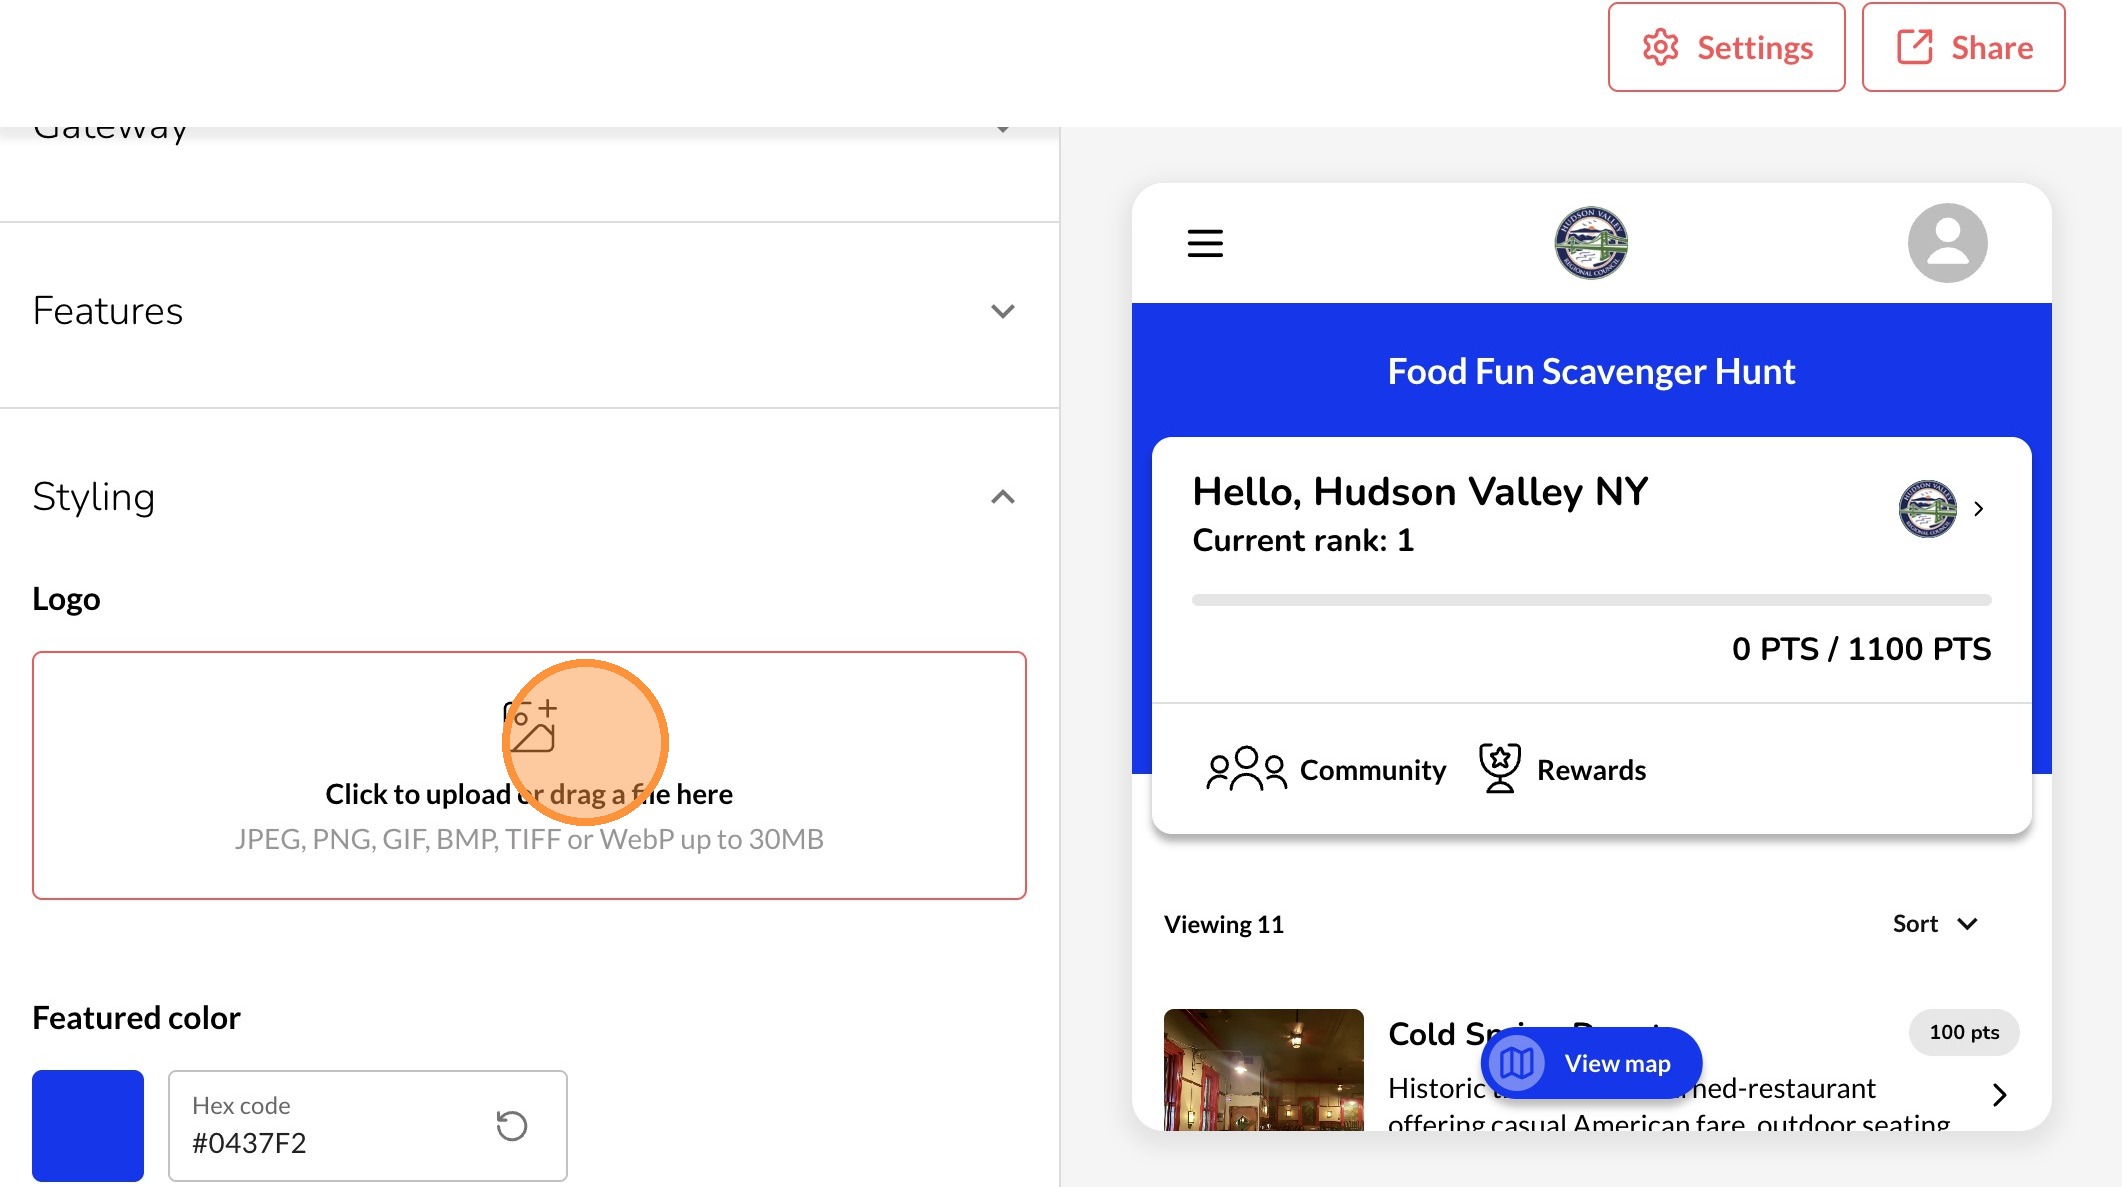Image resolution: width=2122 pixels, height=1187 pixels.
Task: Click the Rewards trophy icon
Action: pos(1499,768)
